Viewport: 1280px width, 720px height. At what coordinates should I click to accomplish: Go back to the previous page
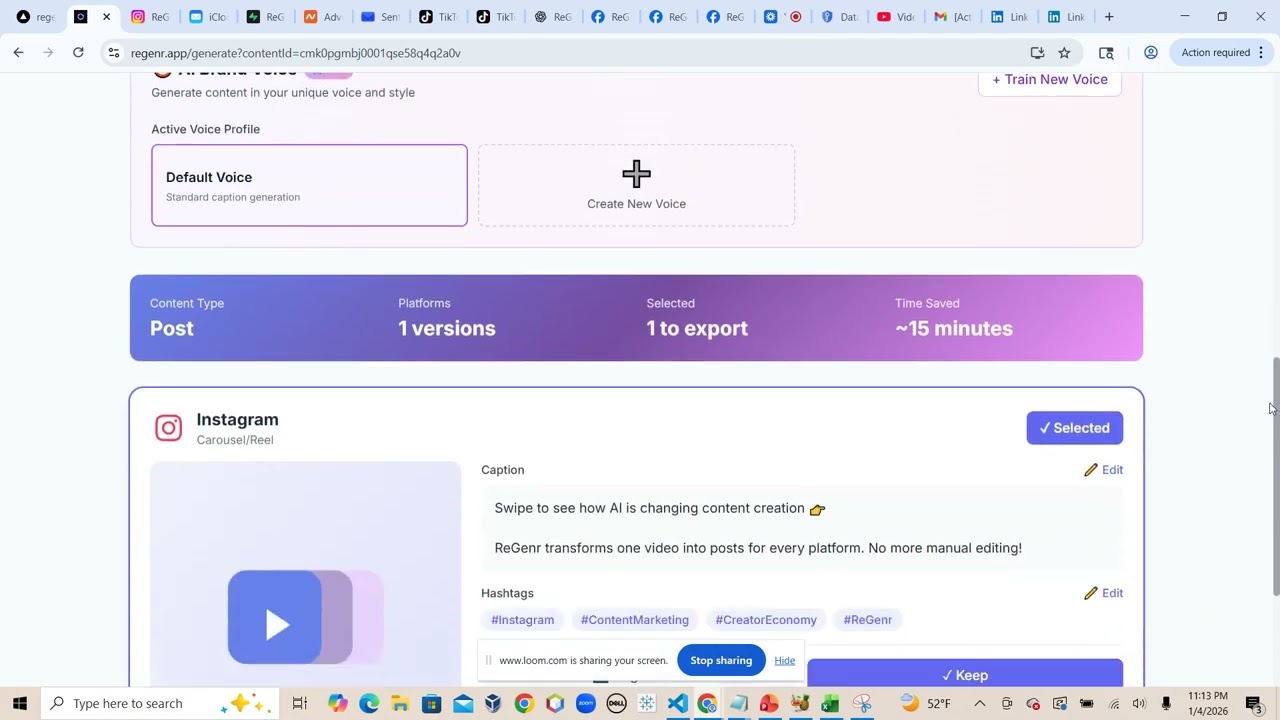[x=18, y=53]
